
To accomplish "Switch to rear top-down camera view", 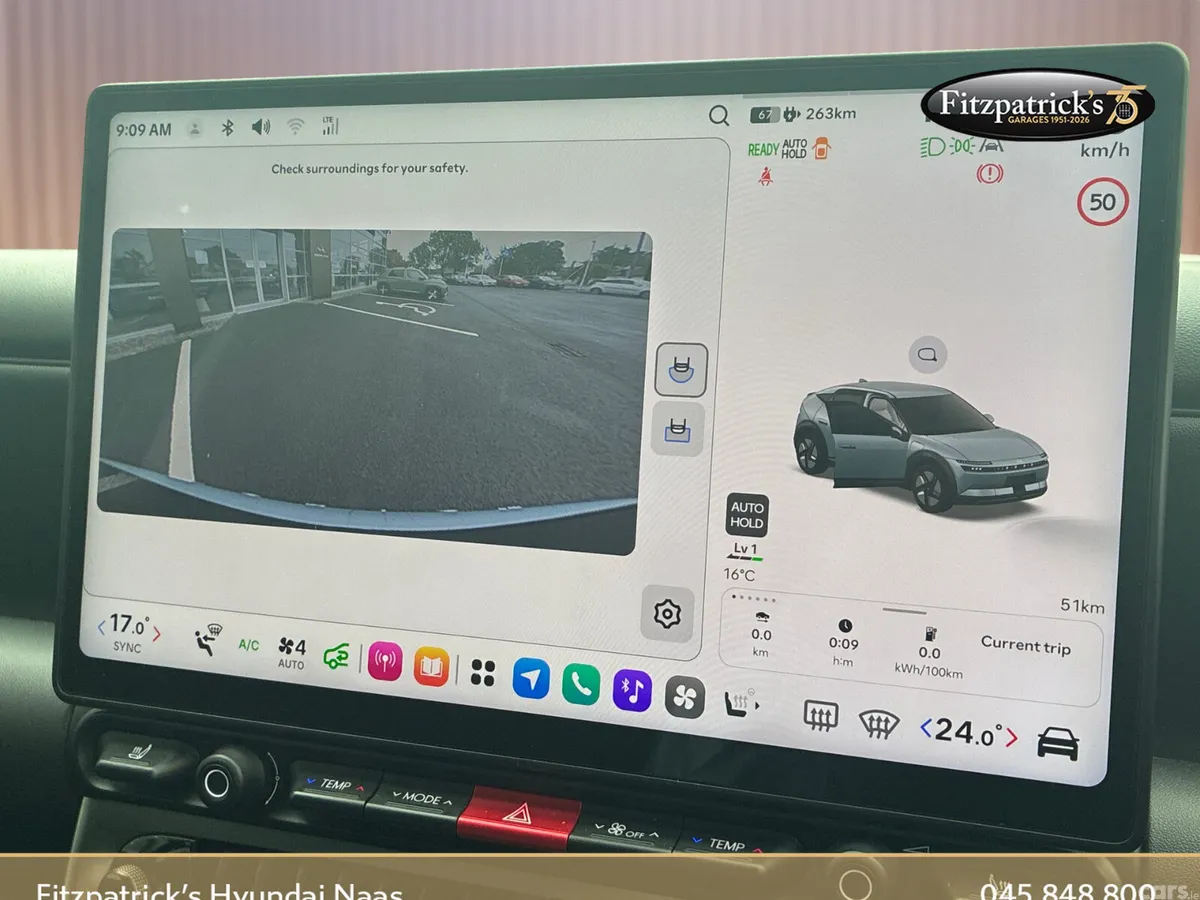I will 678,429.
